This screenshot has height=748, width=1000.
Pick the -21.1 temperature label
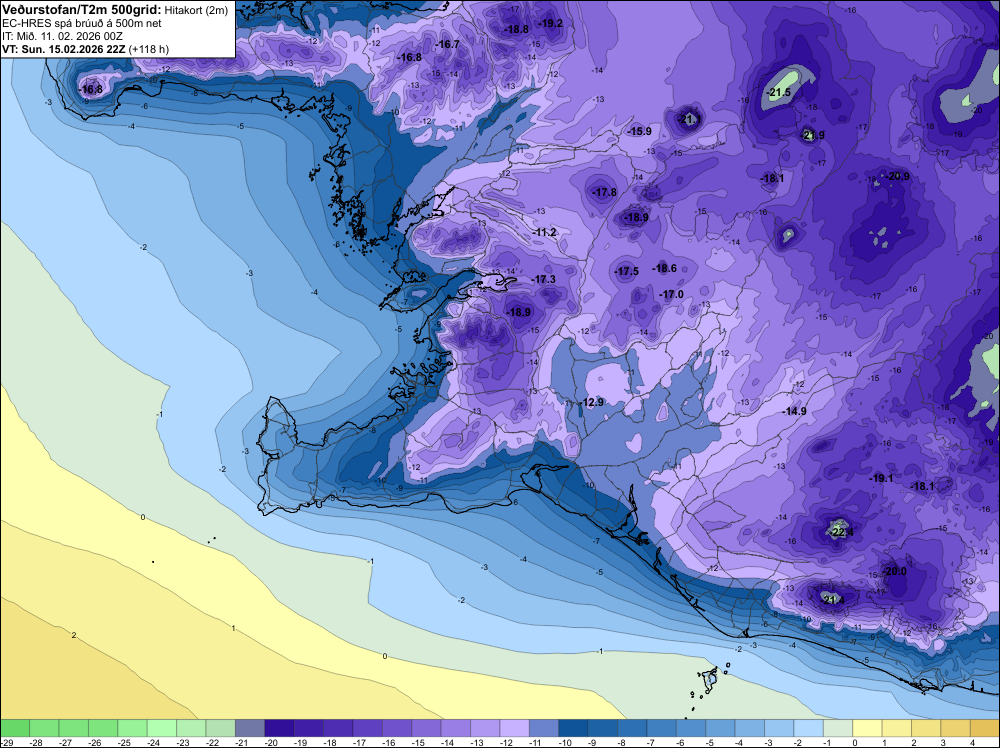[x=689, y=119]
